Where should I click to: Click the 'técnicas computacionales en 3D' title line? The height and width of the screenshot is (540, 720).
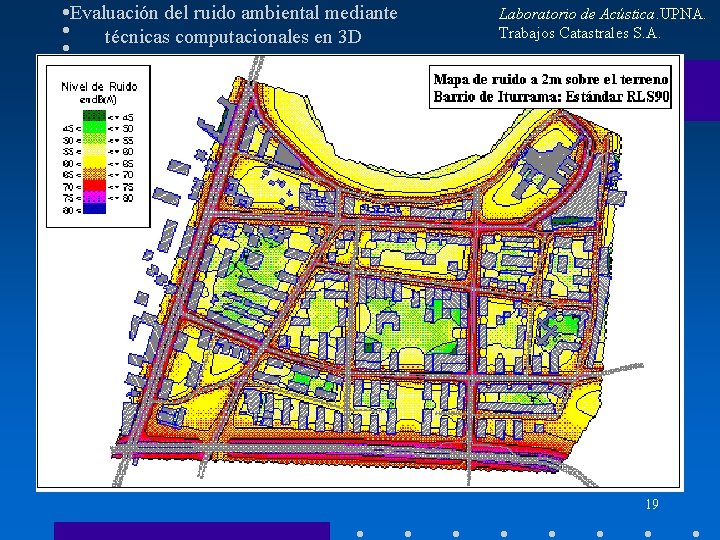pyautogui.click(x=233, y=36)
